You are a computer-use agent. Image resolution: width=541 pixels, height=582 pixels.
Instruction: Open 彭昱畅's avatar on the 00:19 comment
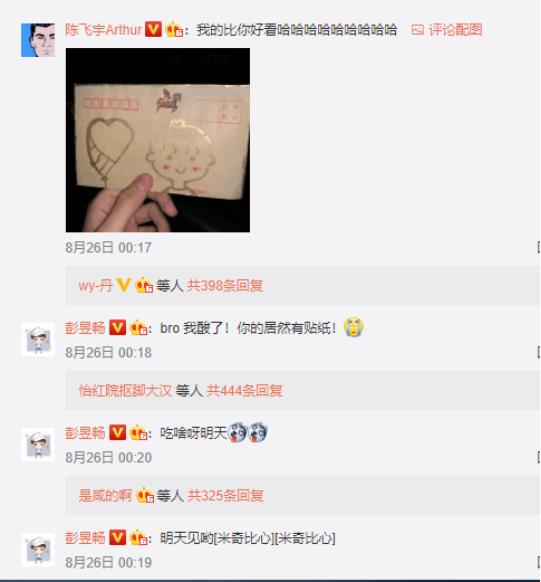tap(38, 549)
